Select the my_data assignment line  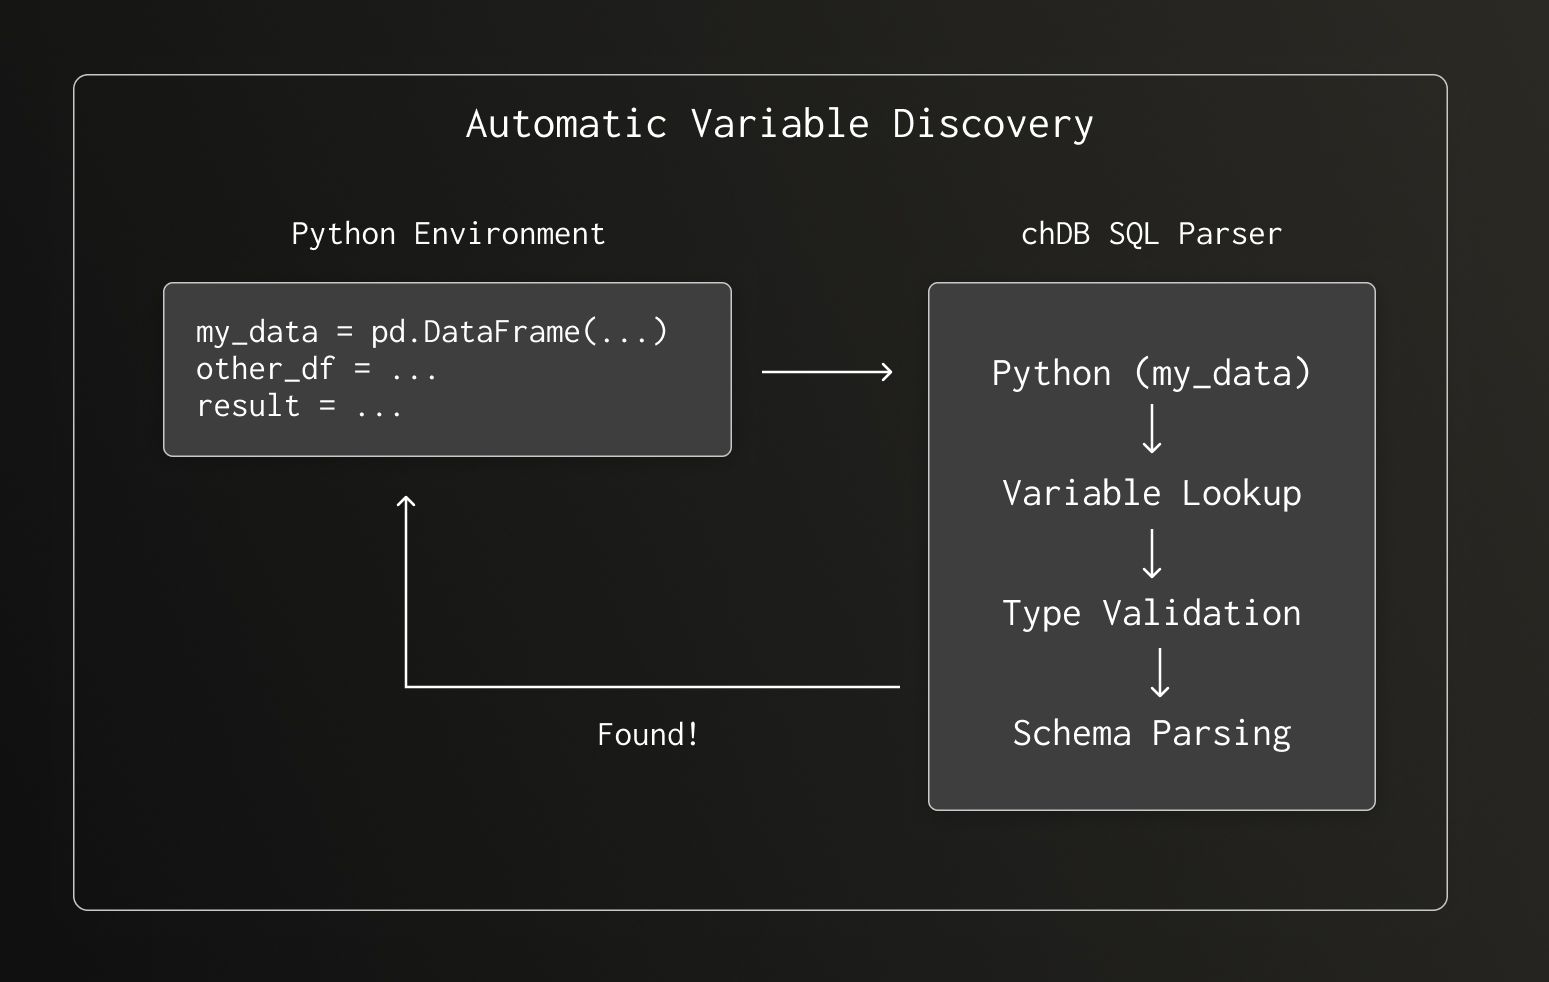coord(432,331)
